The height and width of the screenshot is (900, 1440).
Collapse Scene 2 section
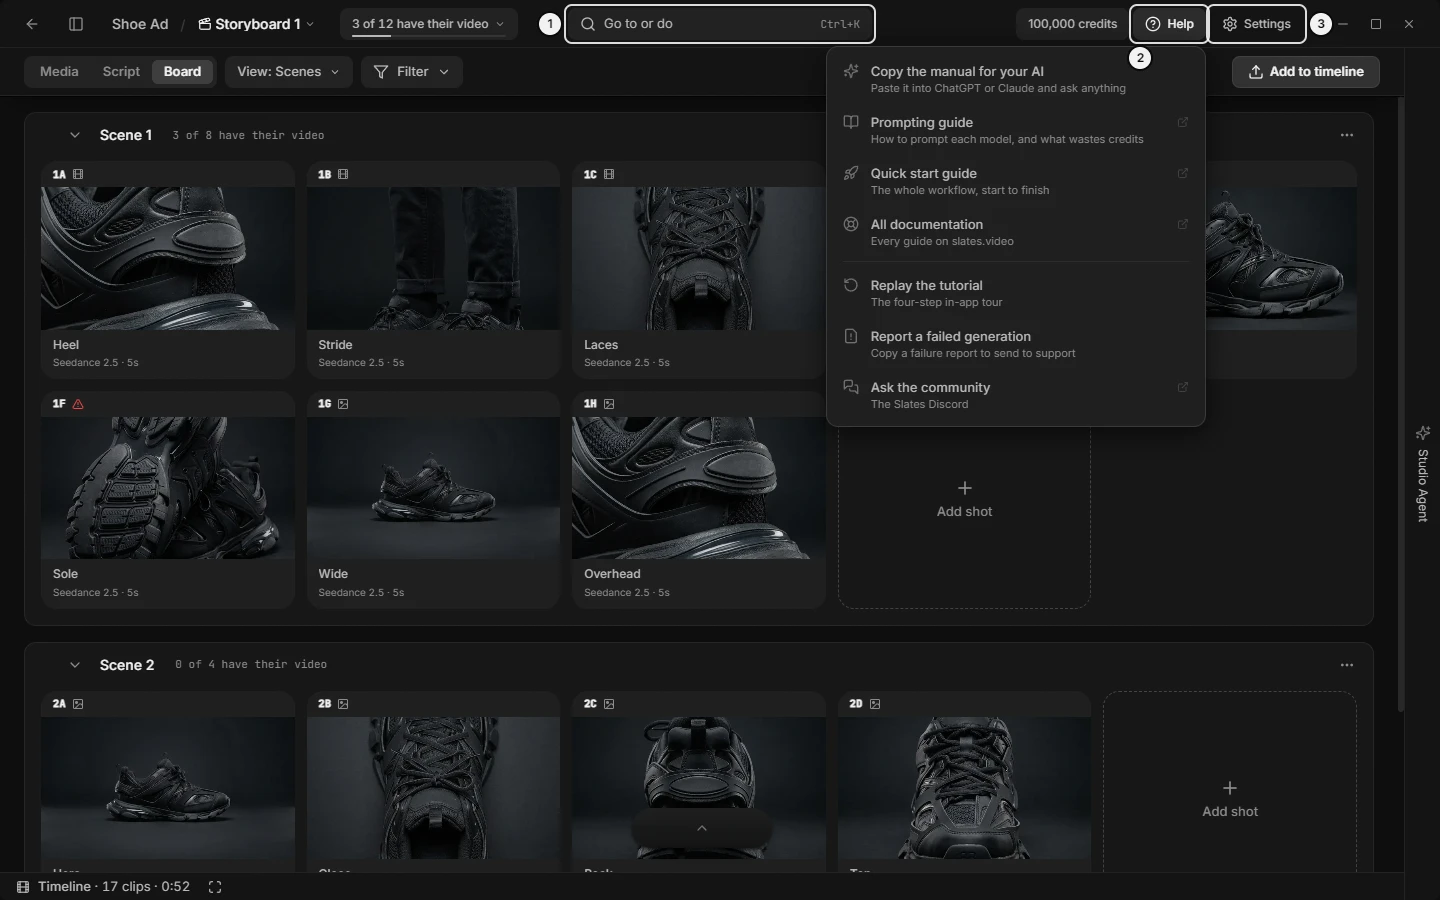(x=74, y=665)
